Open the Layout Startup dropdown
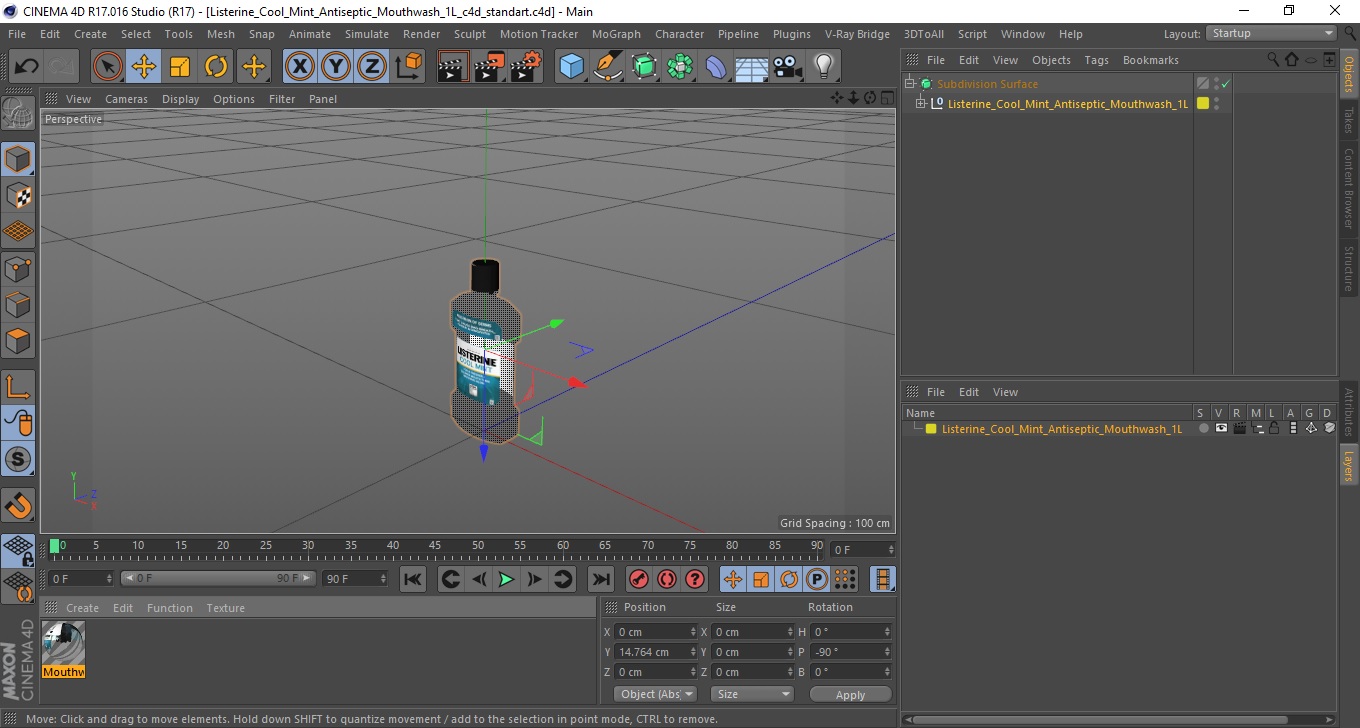Image resolution: width=1360 pixels, height=728 pixels. click(x=1272, y=34)
